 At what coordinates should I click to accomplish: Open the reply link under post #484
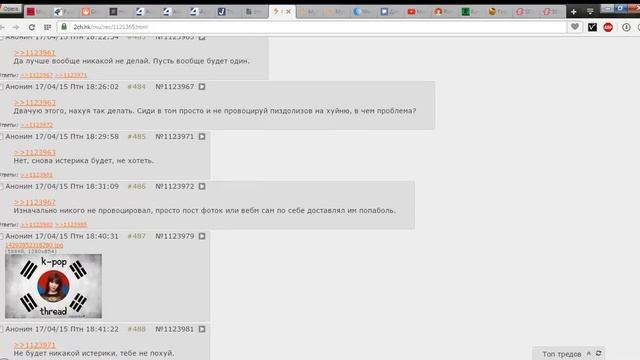37,125
